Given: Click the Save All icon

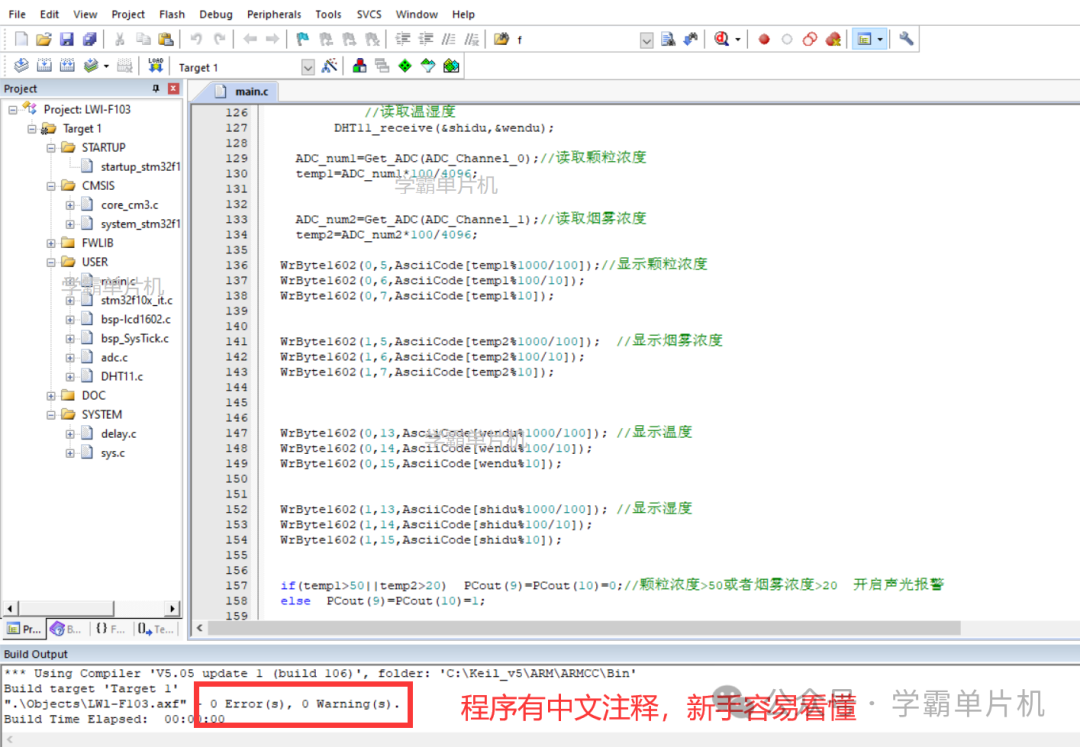Looking at the screenshot, I should pos(90,39).
